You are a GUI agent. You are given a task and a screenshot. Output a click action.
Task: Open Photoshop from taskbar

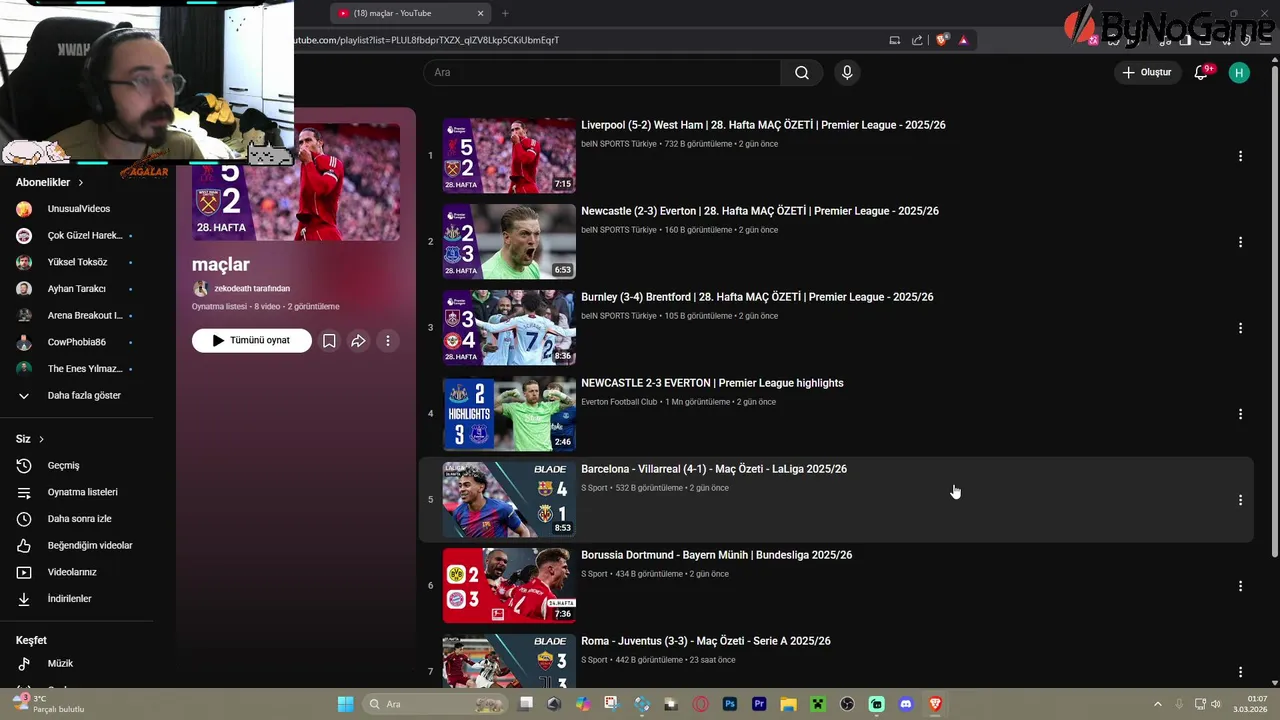pyautogui.click(x=730, y=704)
